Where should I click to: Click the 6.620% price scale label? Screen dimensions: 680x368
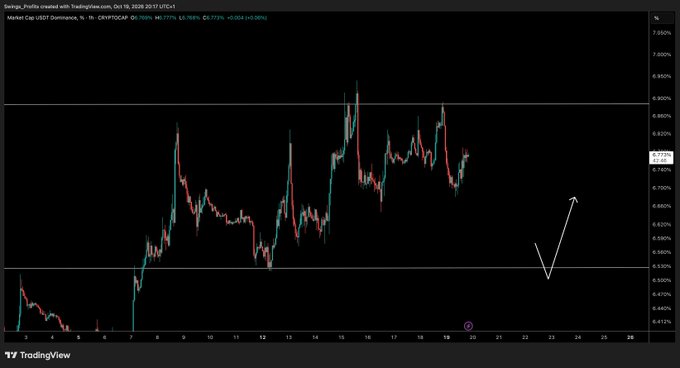pos(662,225)
